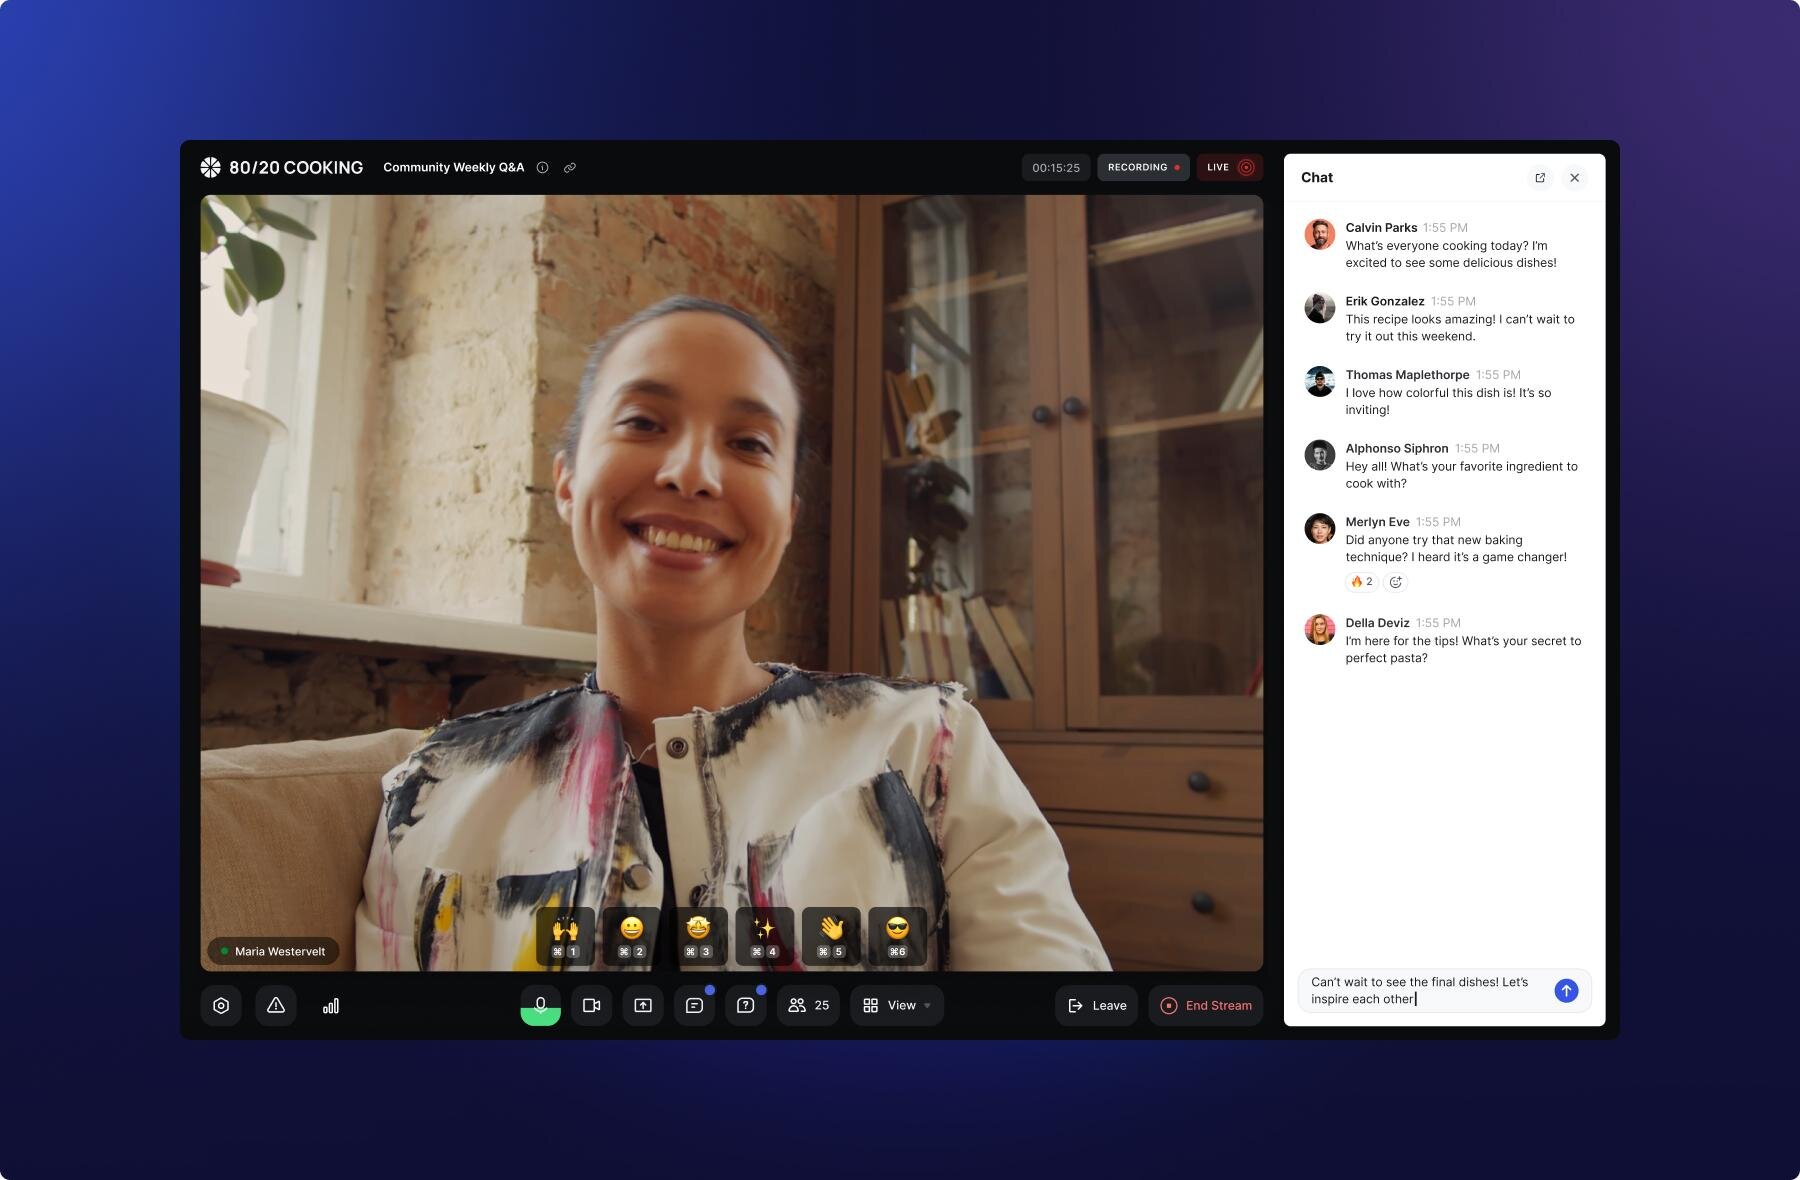Image resolution: width=1800 pixels, height=1180 pixels.
Task: Start screen share
Action: [643, 1005]
